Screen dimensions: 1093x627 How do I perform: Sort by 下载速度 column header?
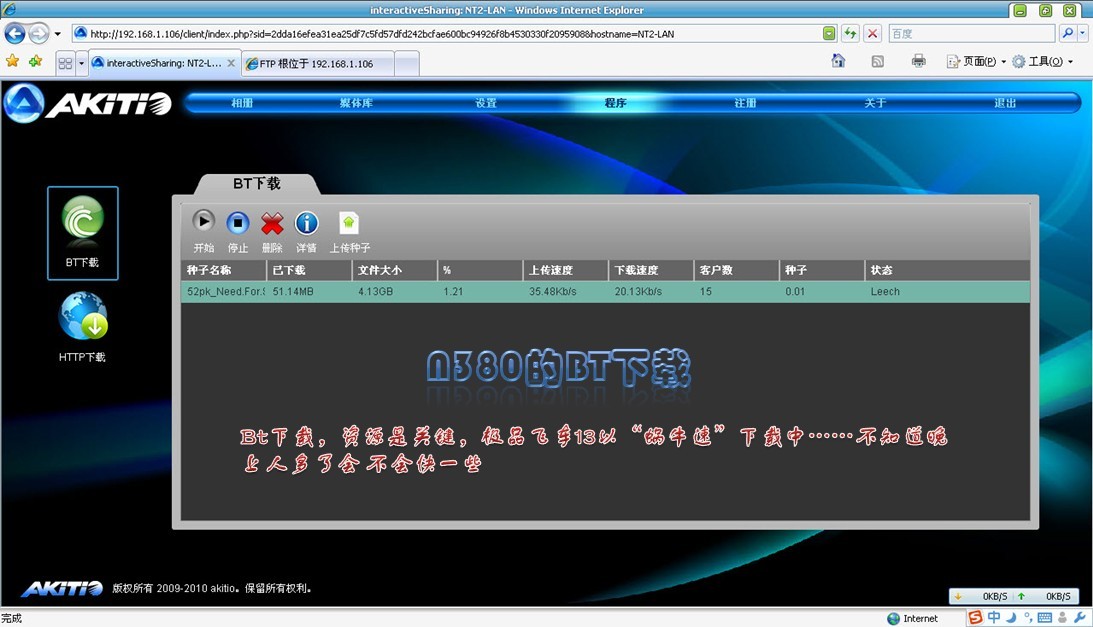click(651, 270)
